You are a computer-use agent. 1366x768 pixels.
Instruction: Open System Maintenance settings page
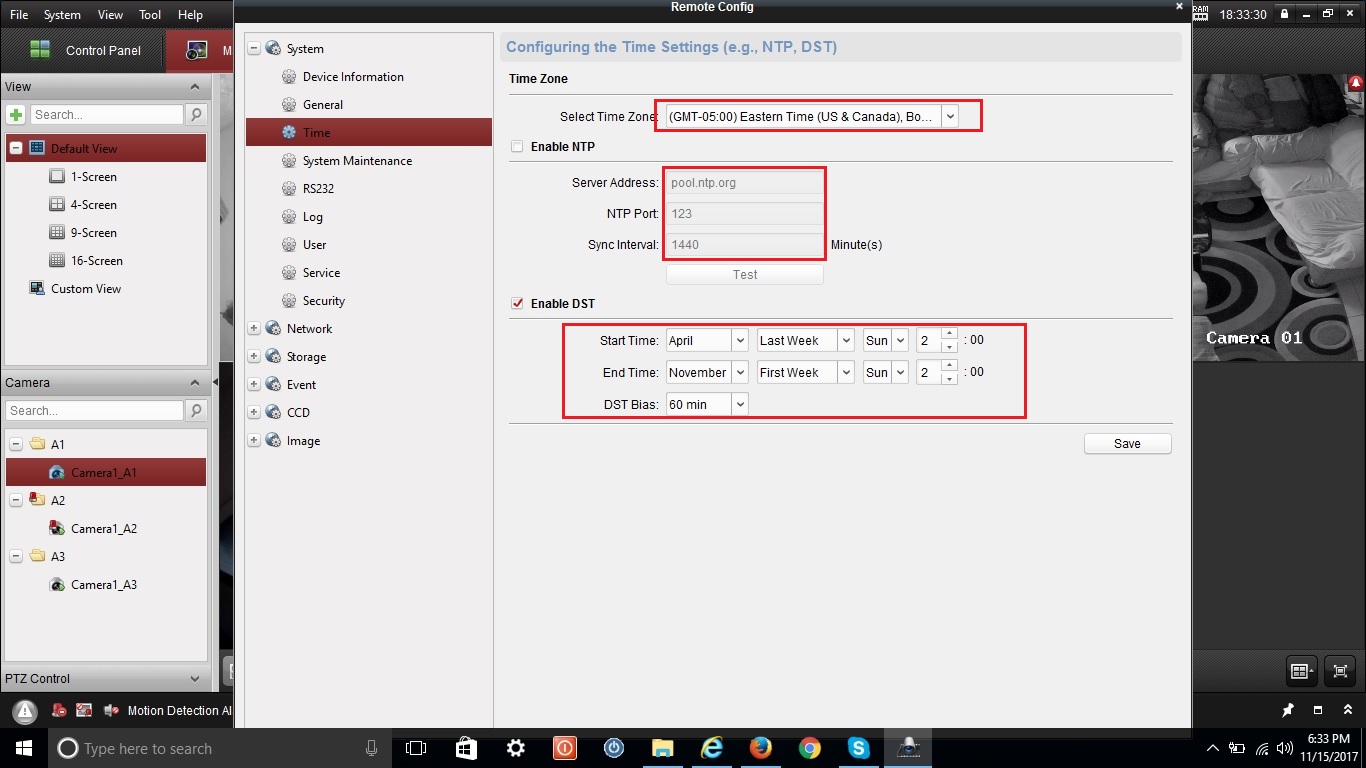point(357,161)
